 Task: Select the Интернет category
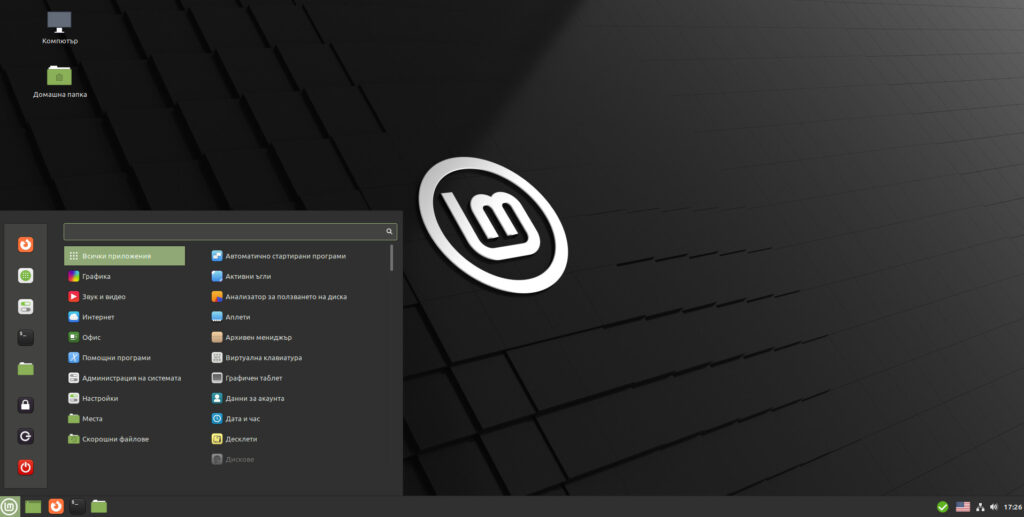[124, 317]
